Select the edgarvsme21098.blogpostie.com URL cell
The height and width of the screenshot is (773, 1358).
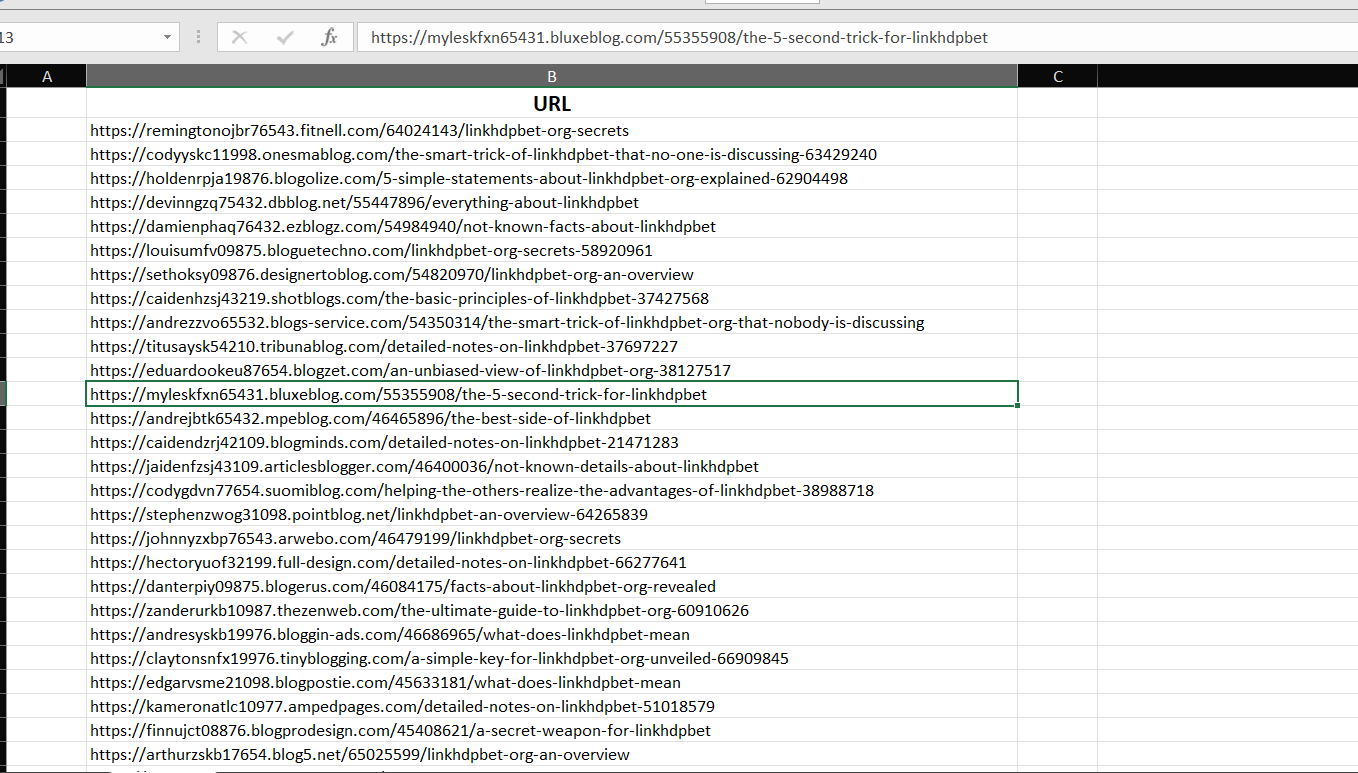385,682
